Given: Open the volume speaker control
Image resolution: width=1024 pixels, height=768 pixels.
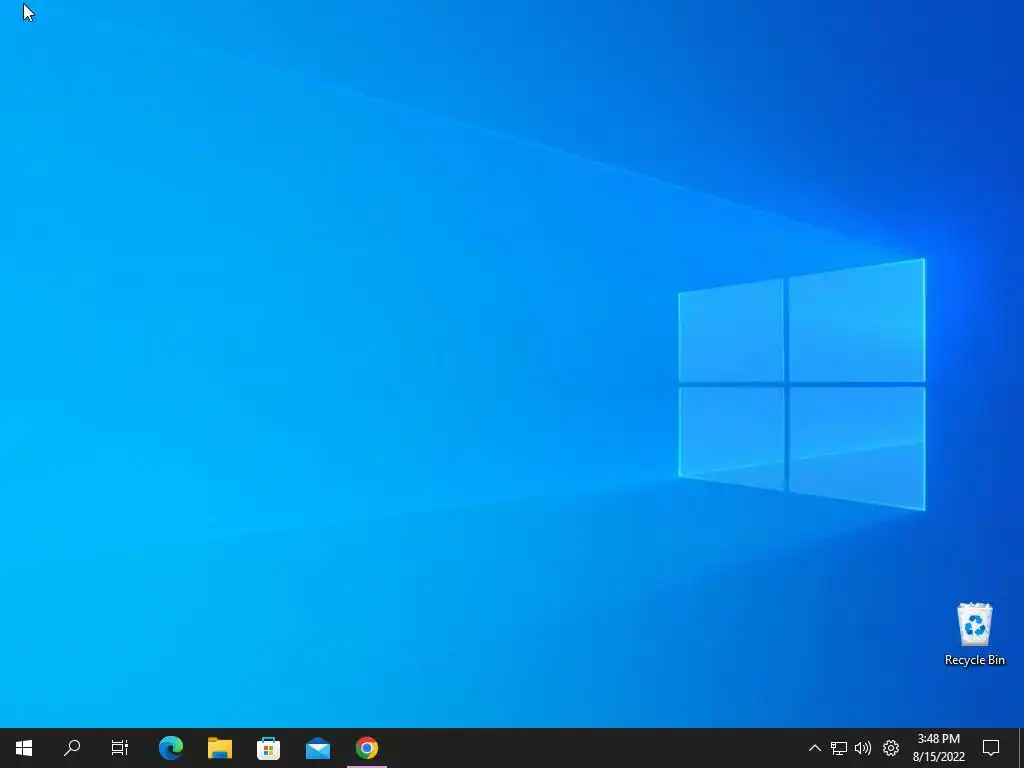Looking at the screenshot, I should [863, 748].
